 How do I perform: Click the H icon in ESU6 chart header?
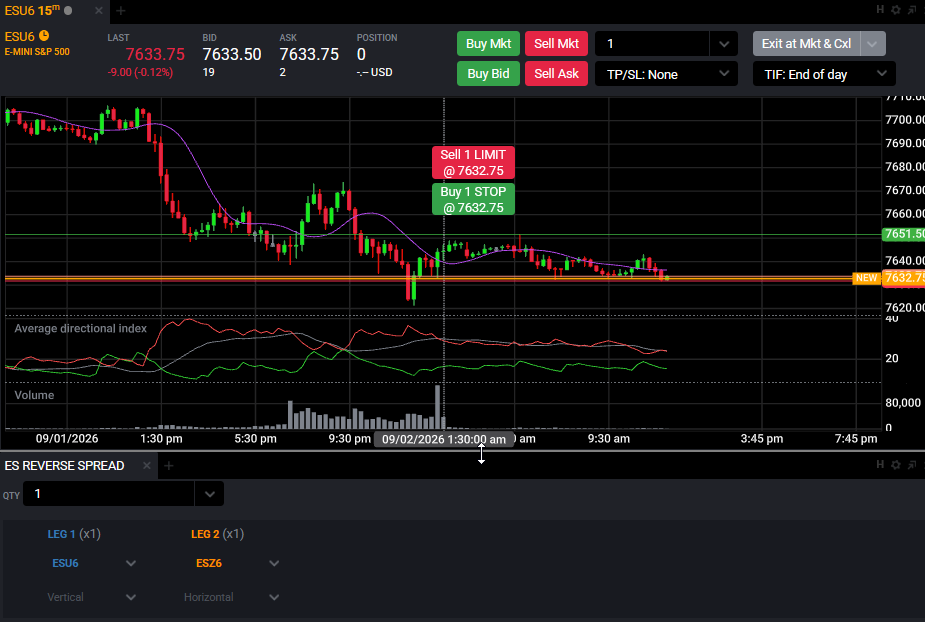(880, 9)
